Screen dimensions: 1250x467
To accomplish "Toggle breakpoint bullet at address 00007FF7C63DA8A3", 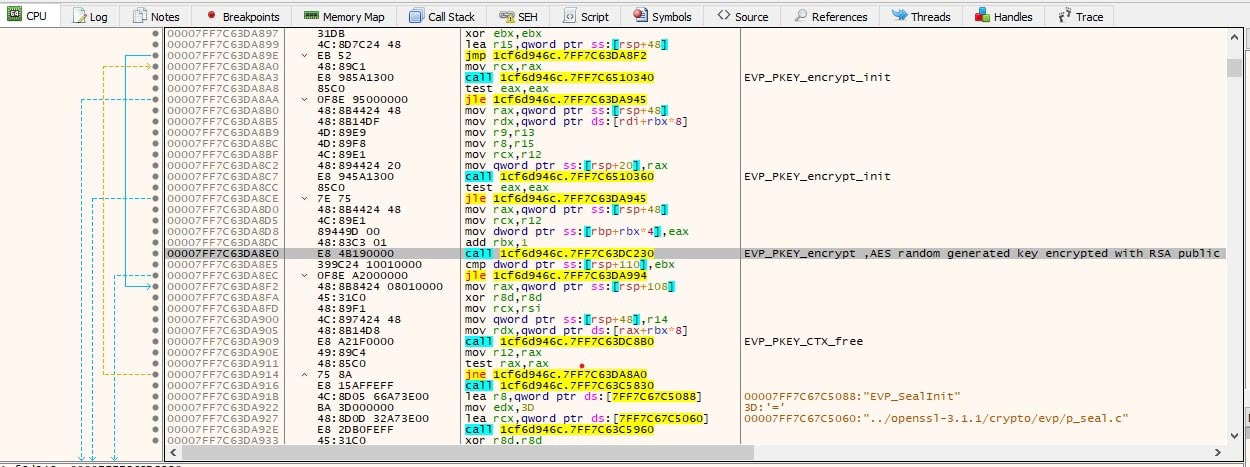I will (155, 77).
